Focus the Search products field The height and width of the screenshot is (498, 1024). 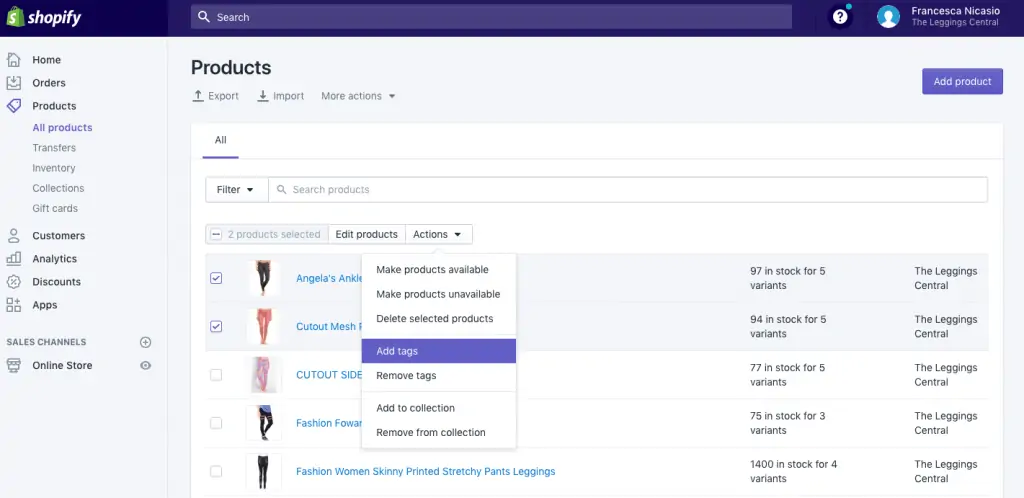(628, 190)
